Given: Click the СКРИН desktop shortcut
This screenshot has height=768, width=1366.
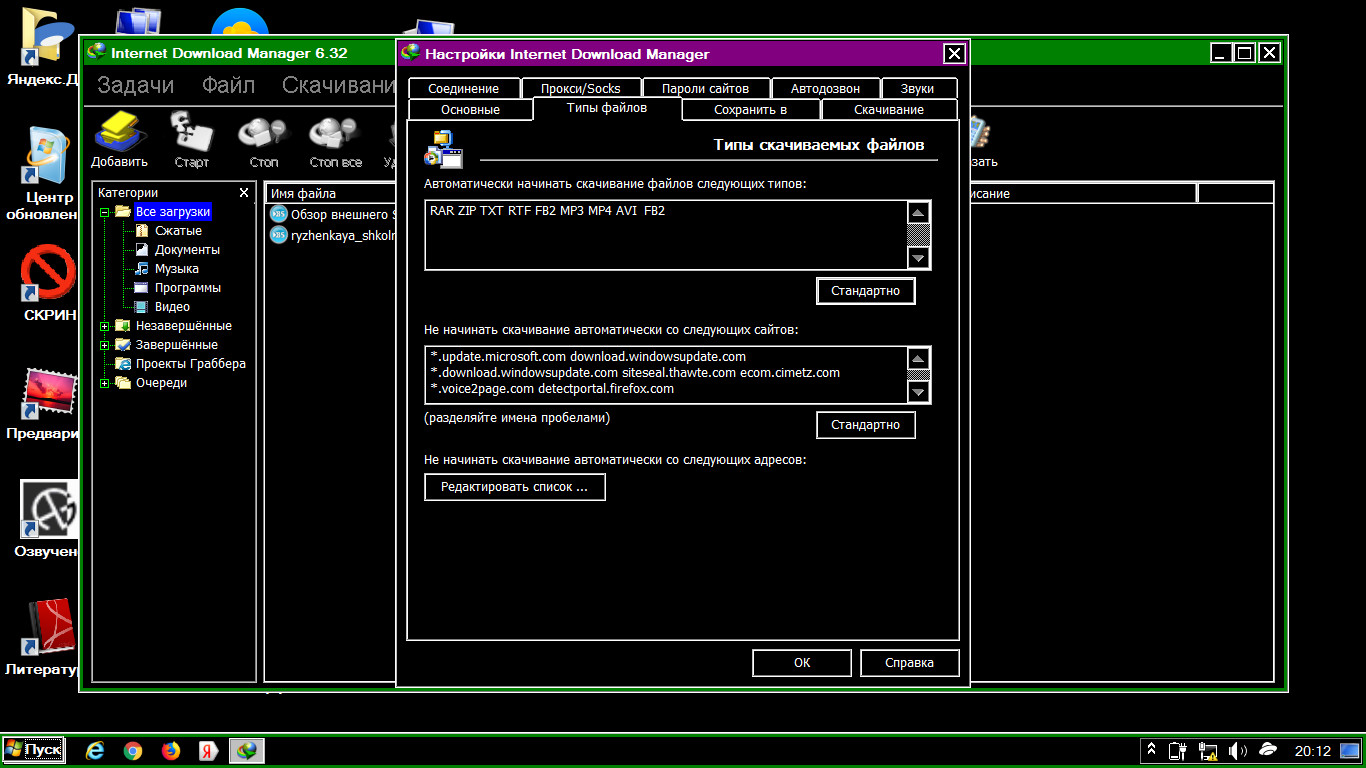Looking at the screenshot, I should tap(48, 285).
